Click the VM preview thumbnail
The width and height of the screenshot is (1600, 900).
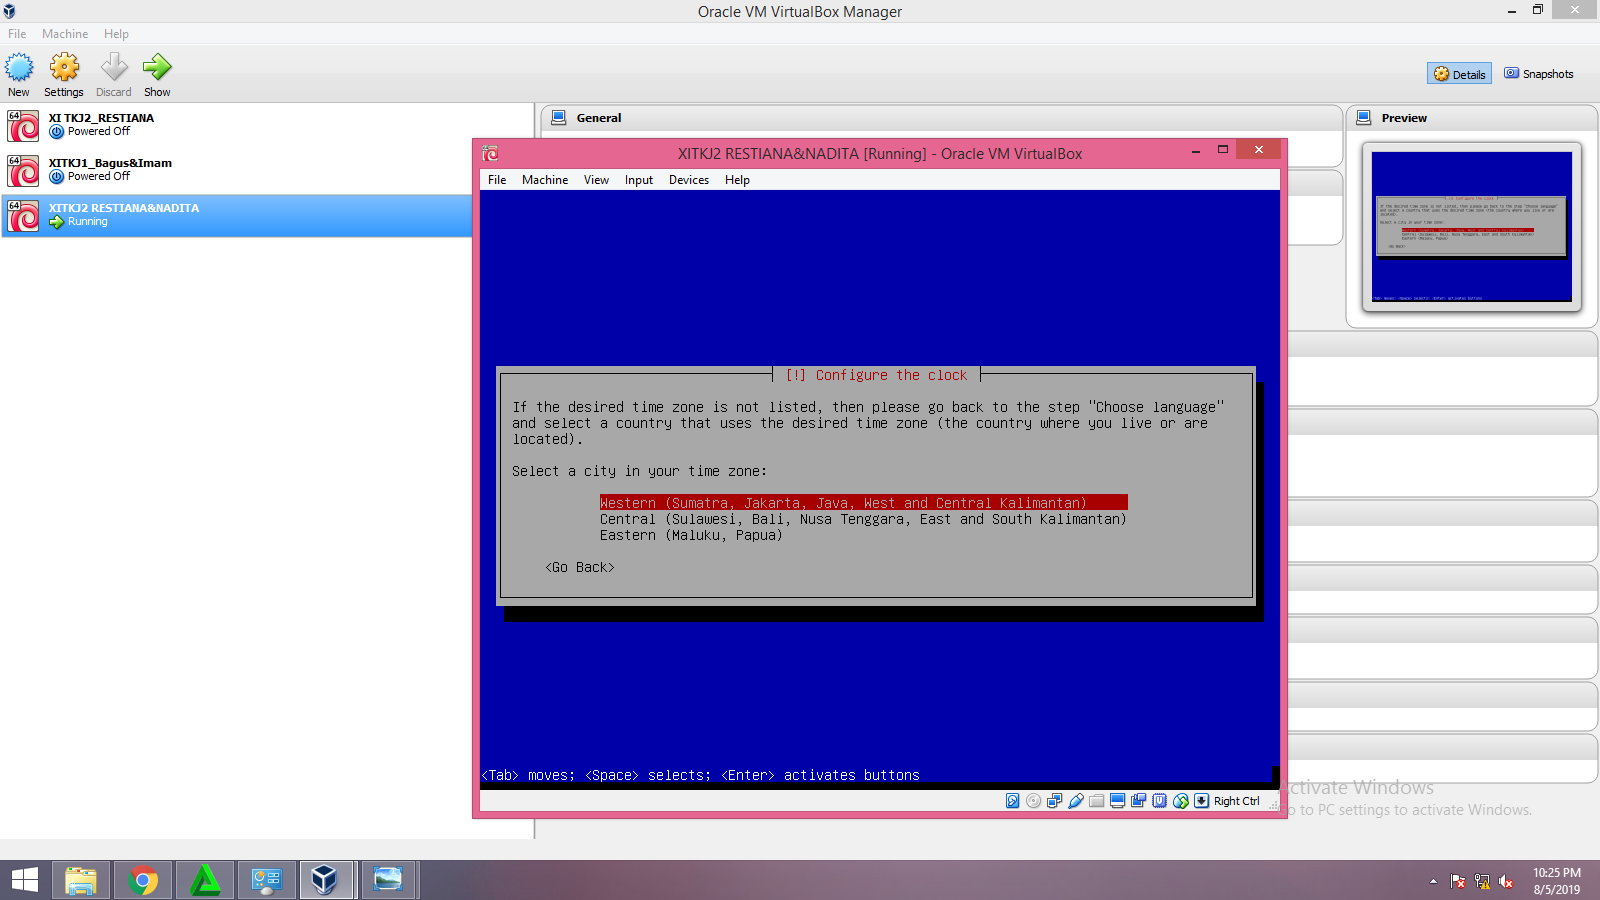(1471, 226)
